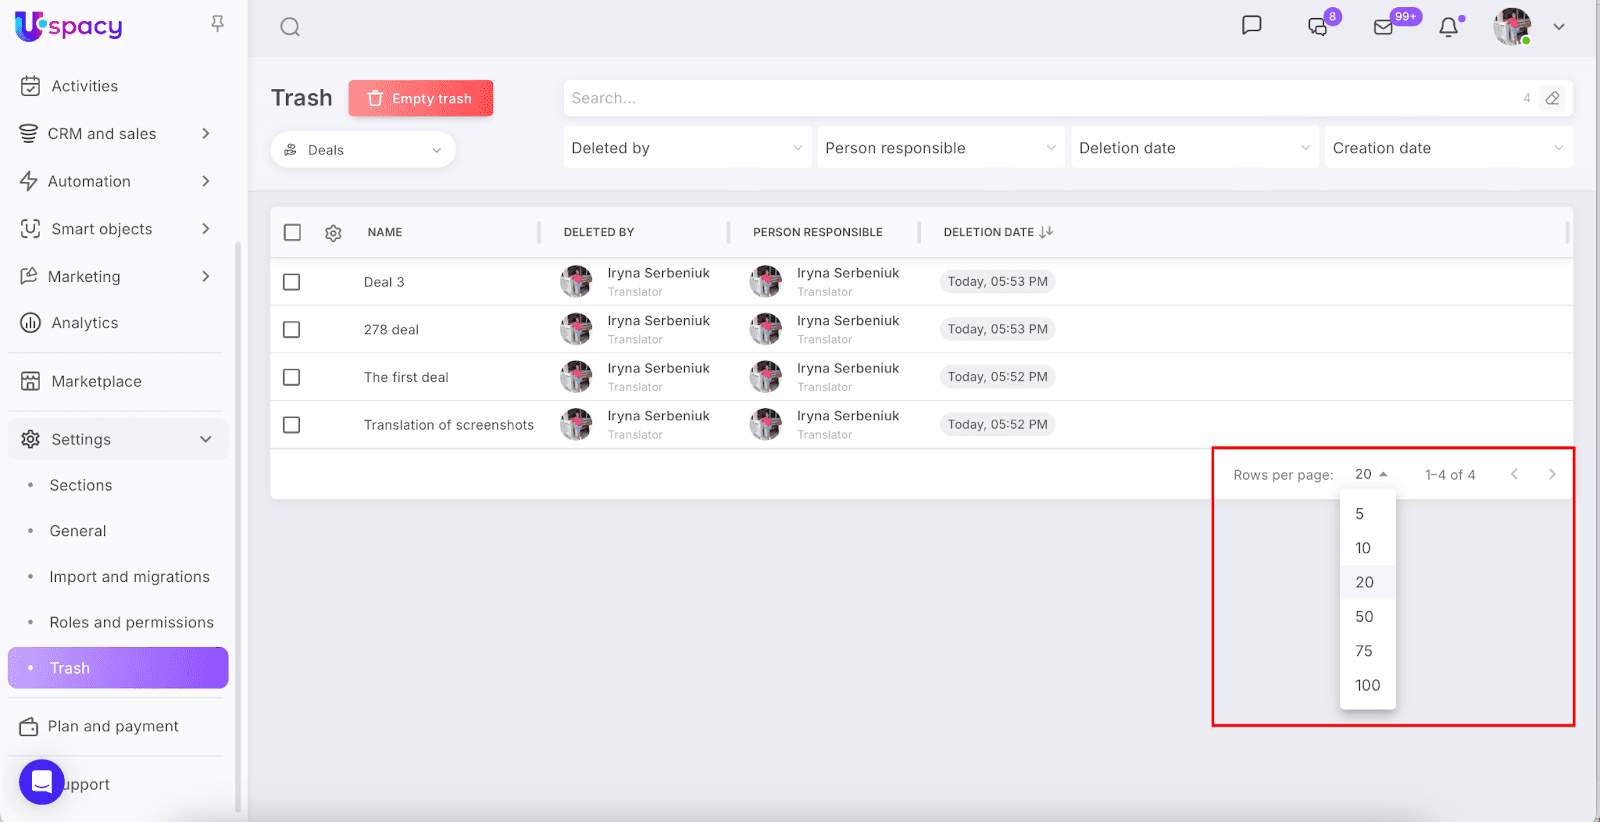The width and height of the screenshot is (1600, 822).
Task: Click the Uspacy logo
Action: 69,26
